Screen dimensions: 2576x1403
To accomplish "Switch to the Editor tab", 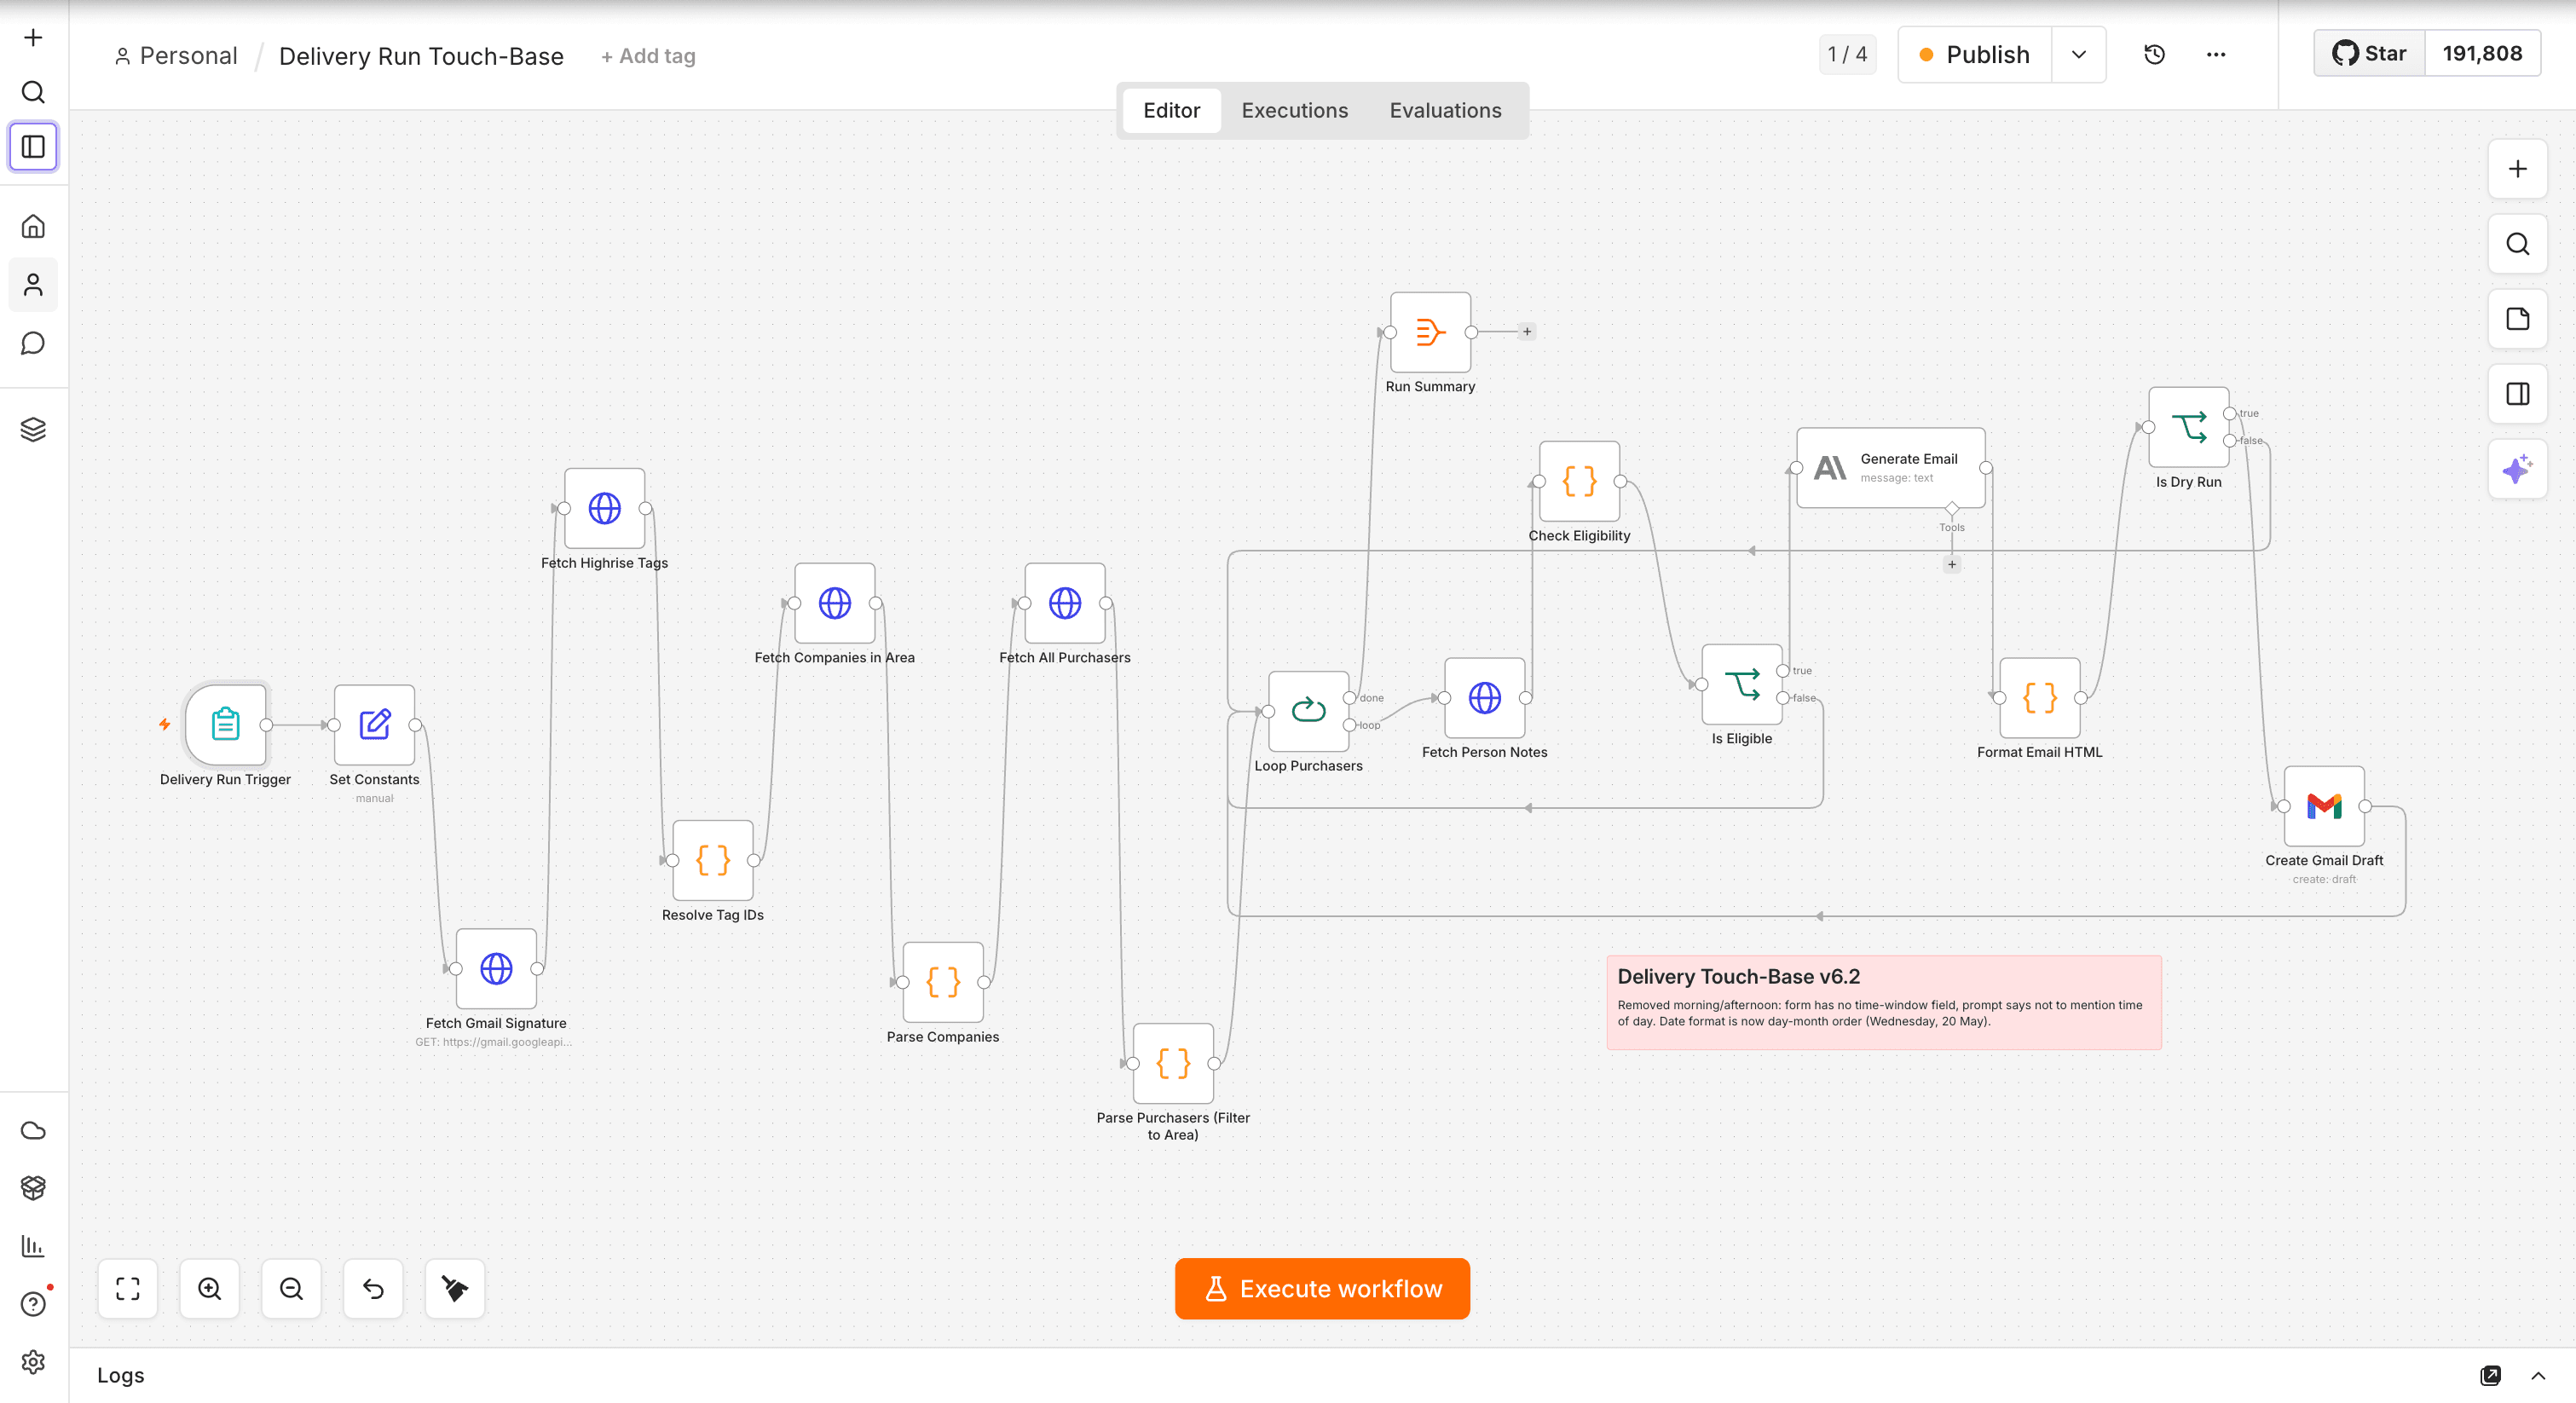I will (1171, 110).
